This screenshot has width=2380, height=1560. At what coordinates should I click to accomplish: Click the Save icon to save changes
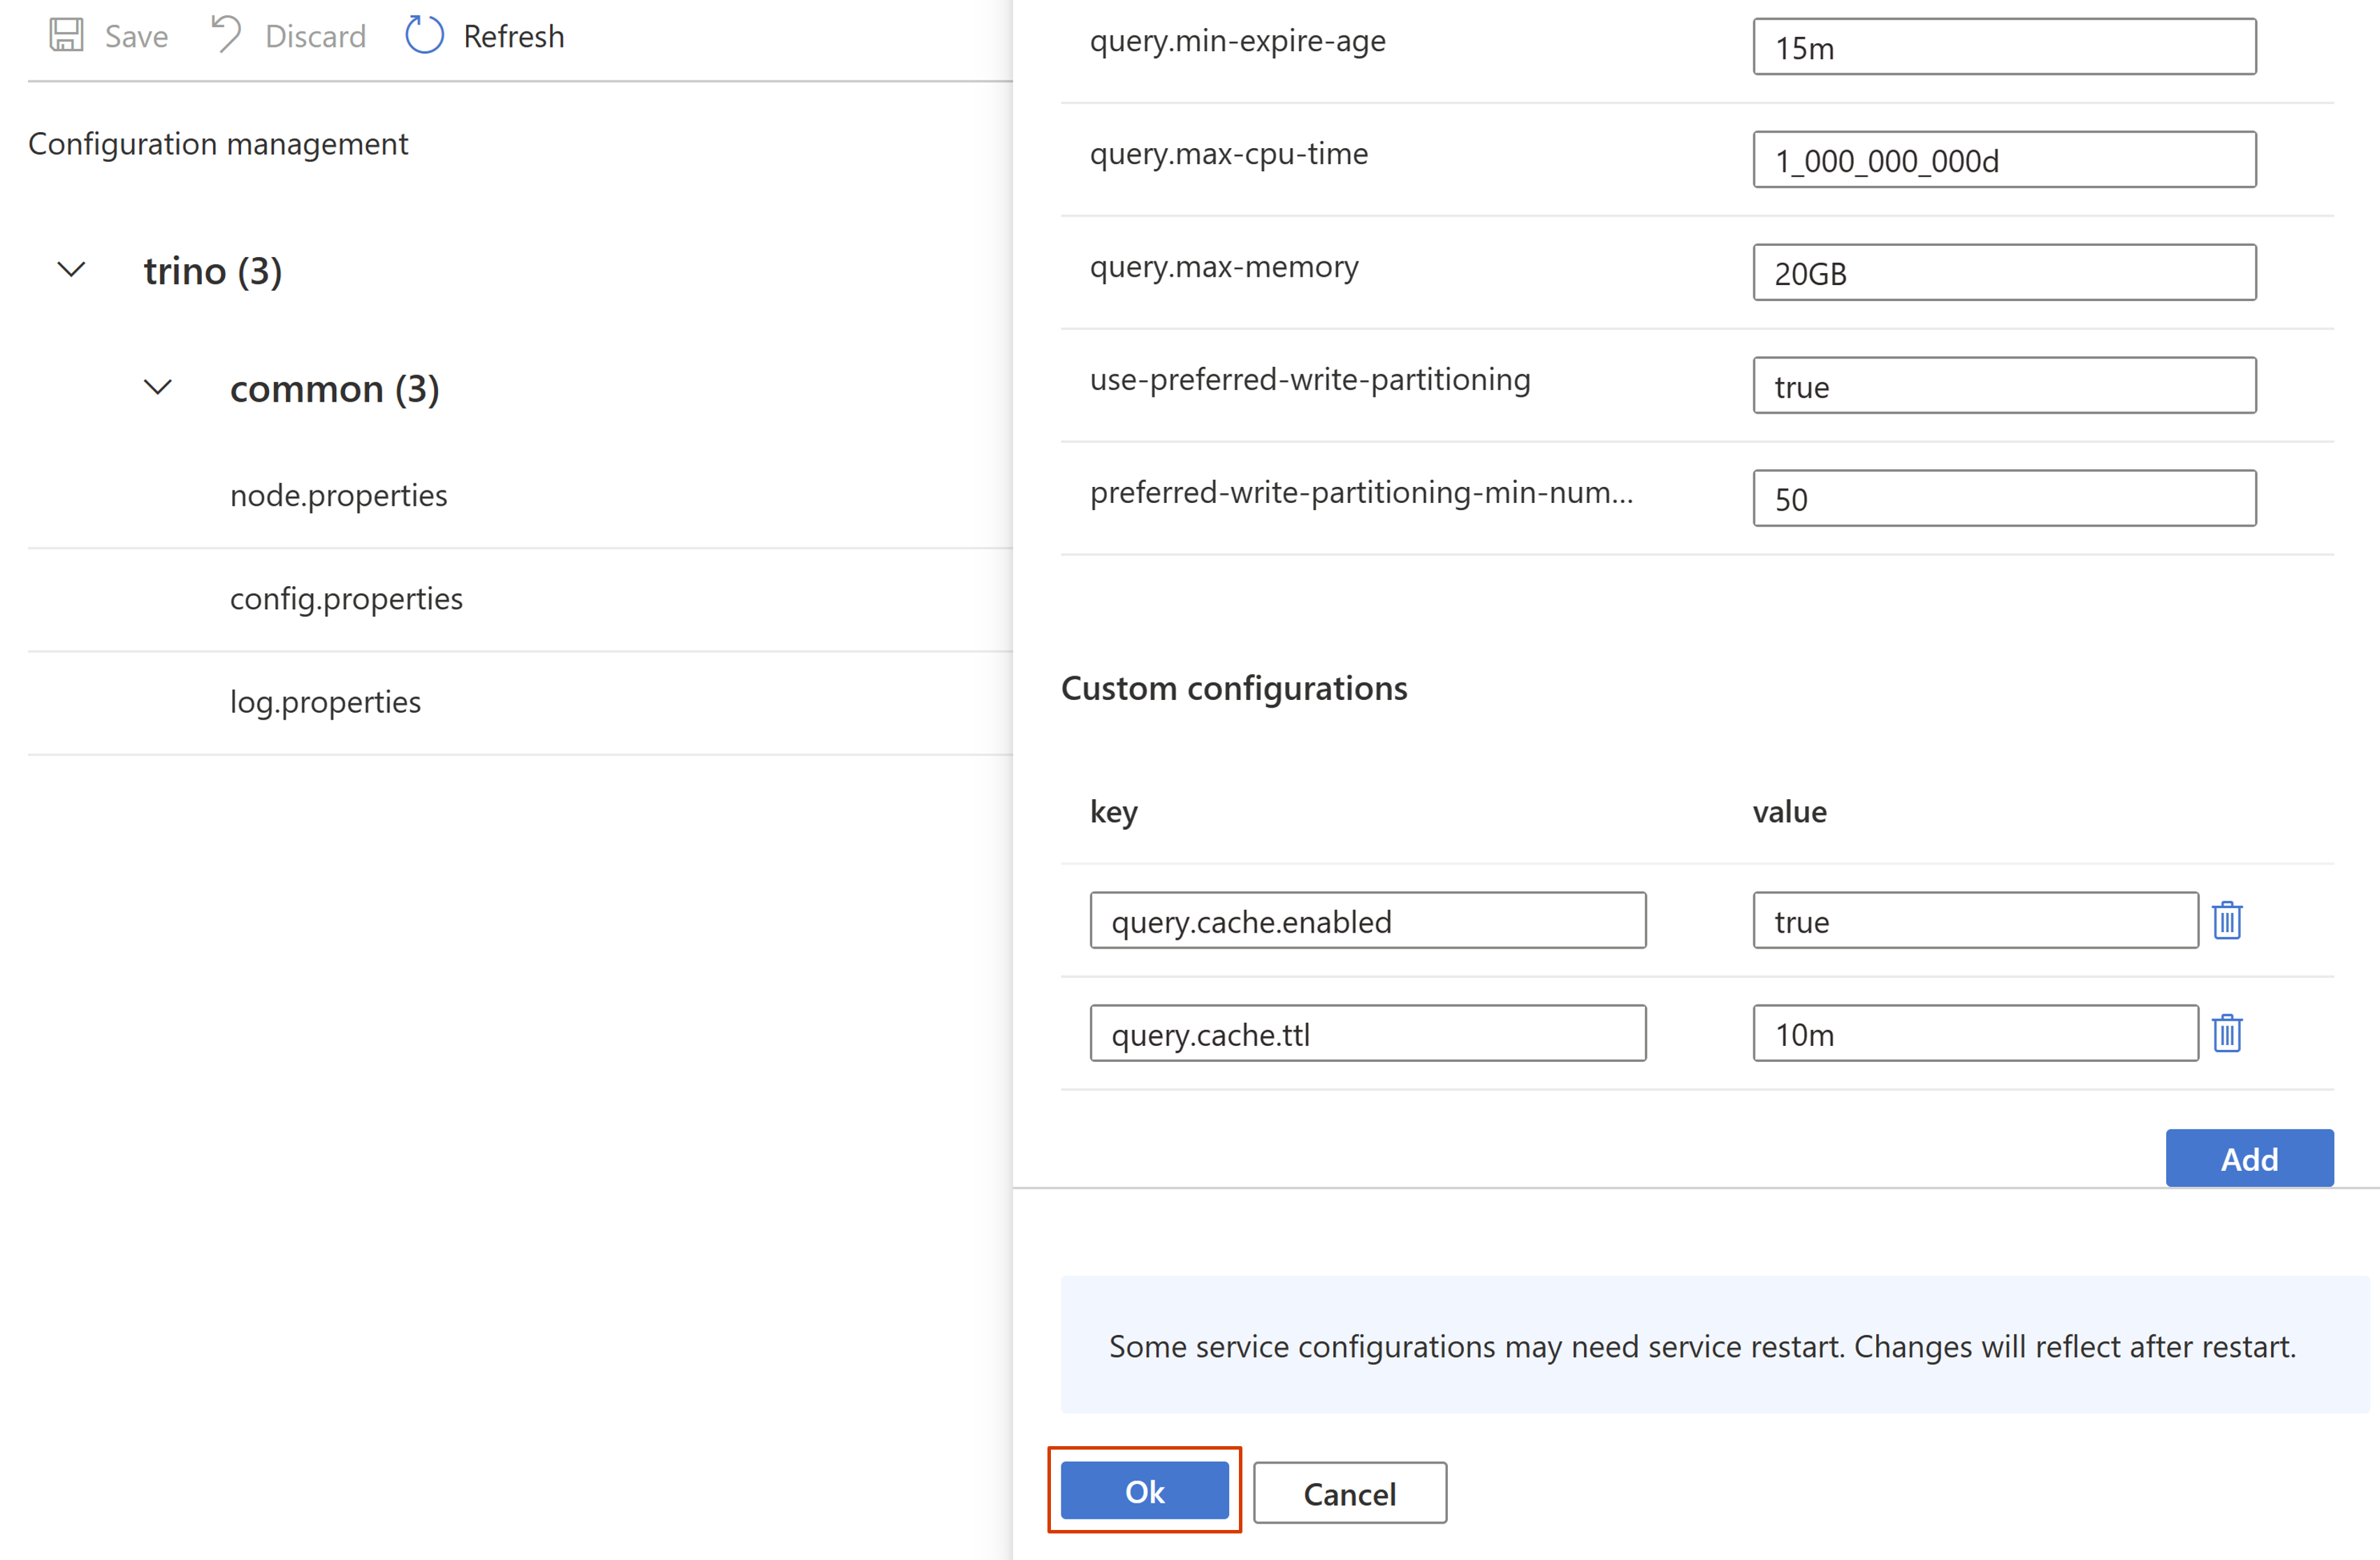(x=68, y=35)
